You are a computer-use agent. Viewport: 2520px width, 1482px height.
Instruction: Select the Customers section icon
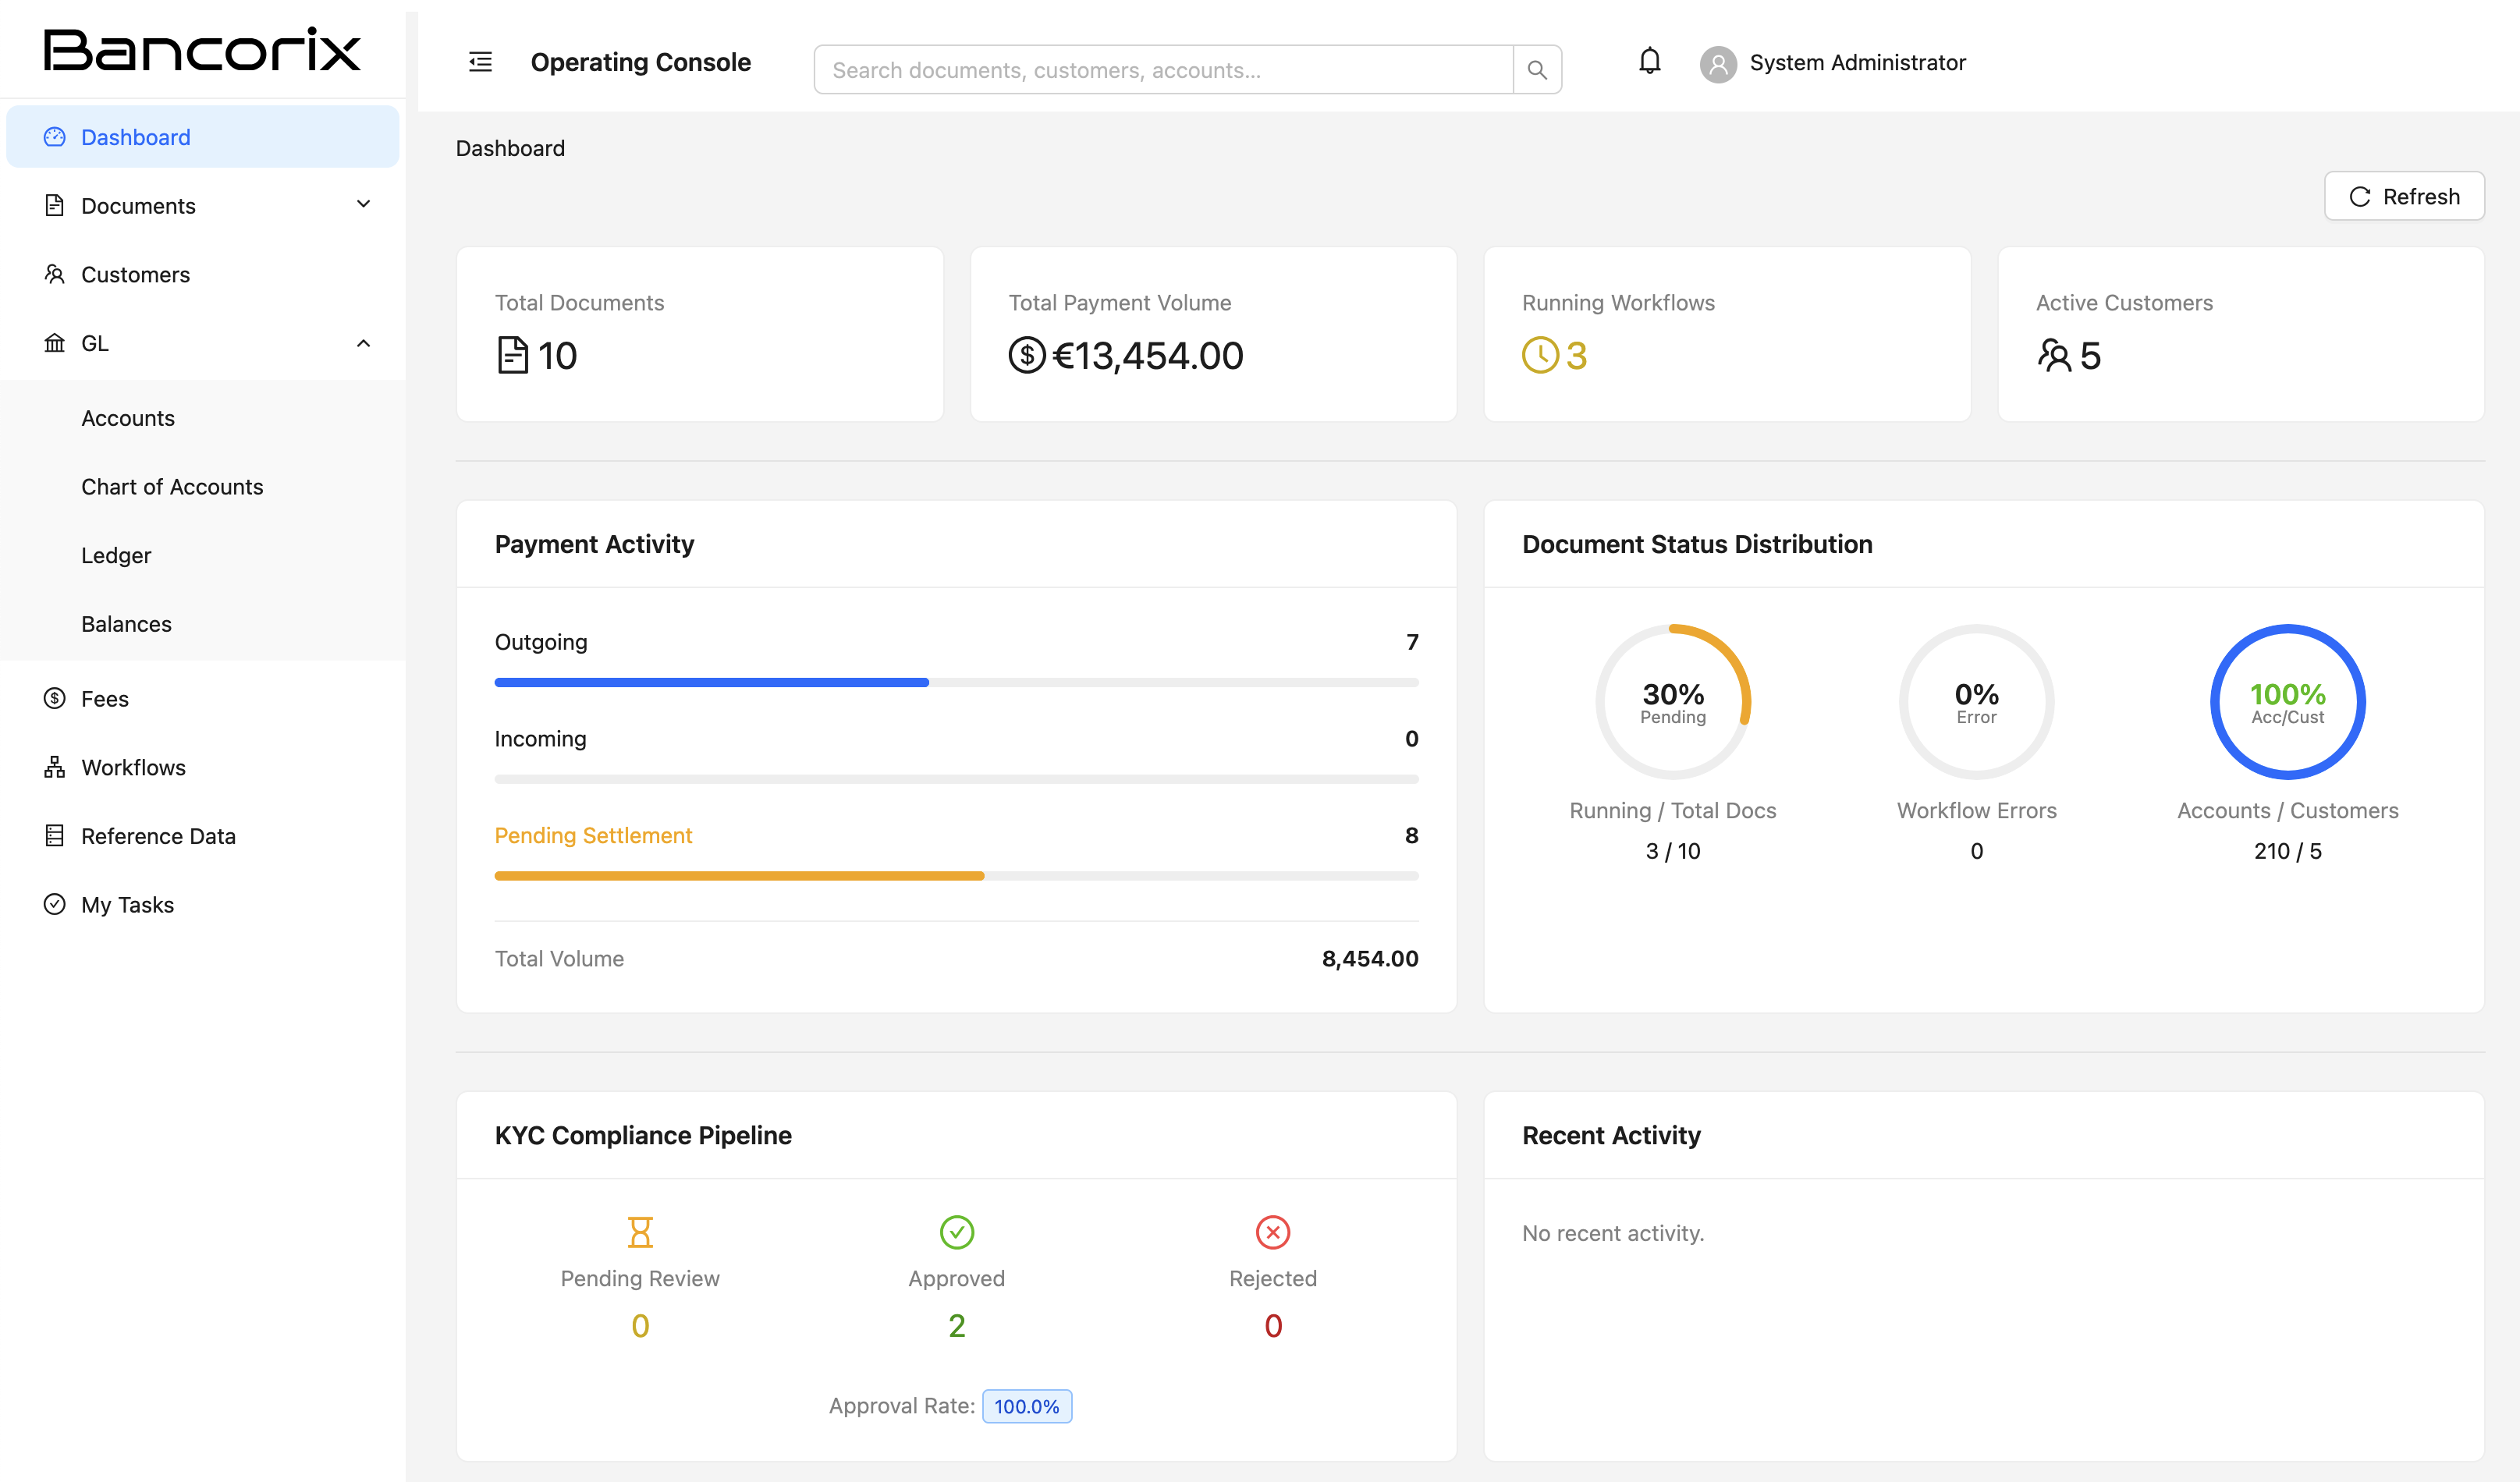tap(55, 274)
